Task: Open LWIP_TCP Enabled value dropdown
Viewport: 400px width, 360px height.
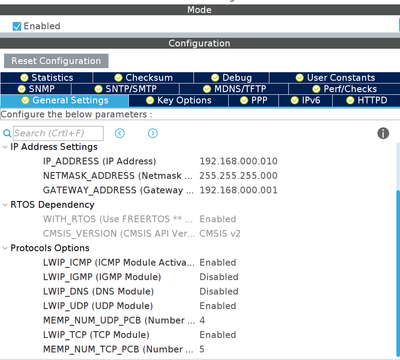Action: pyautogui.click(x=218, y=335)
